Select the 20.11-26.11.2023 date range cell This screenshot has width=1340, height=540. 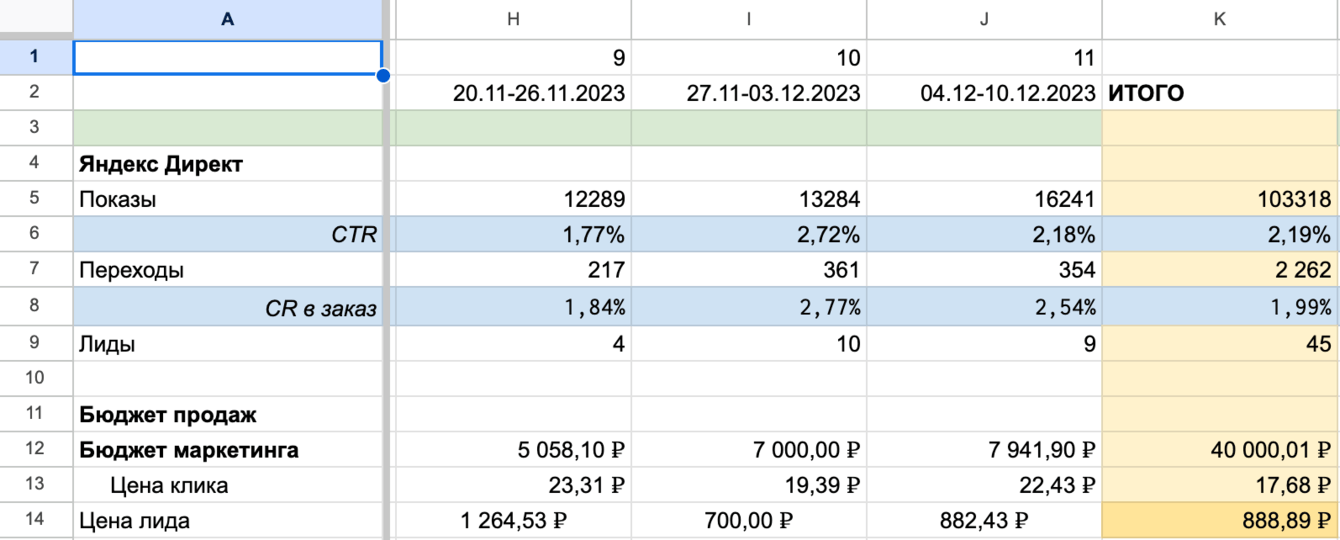(x=513, y=94)
